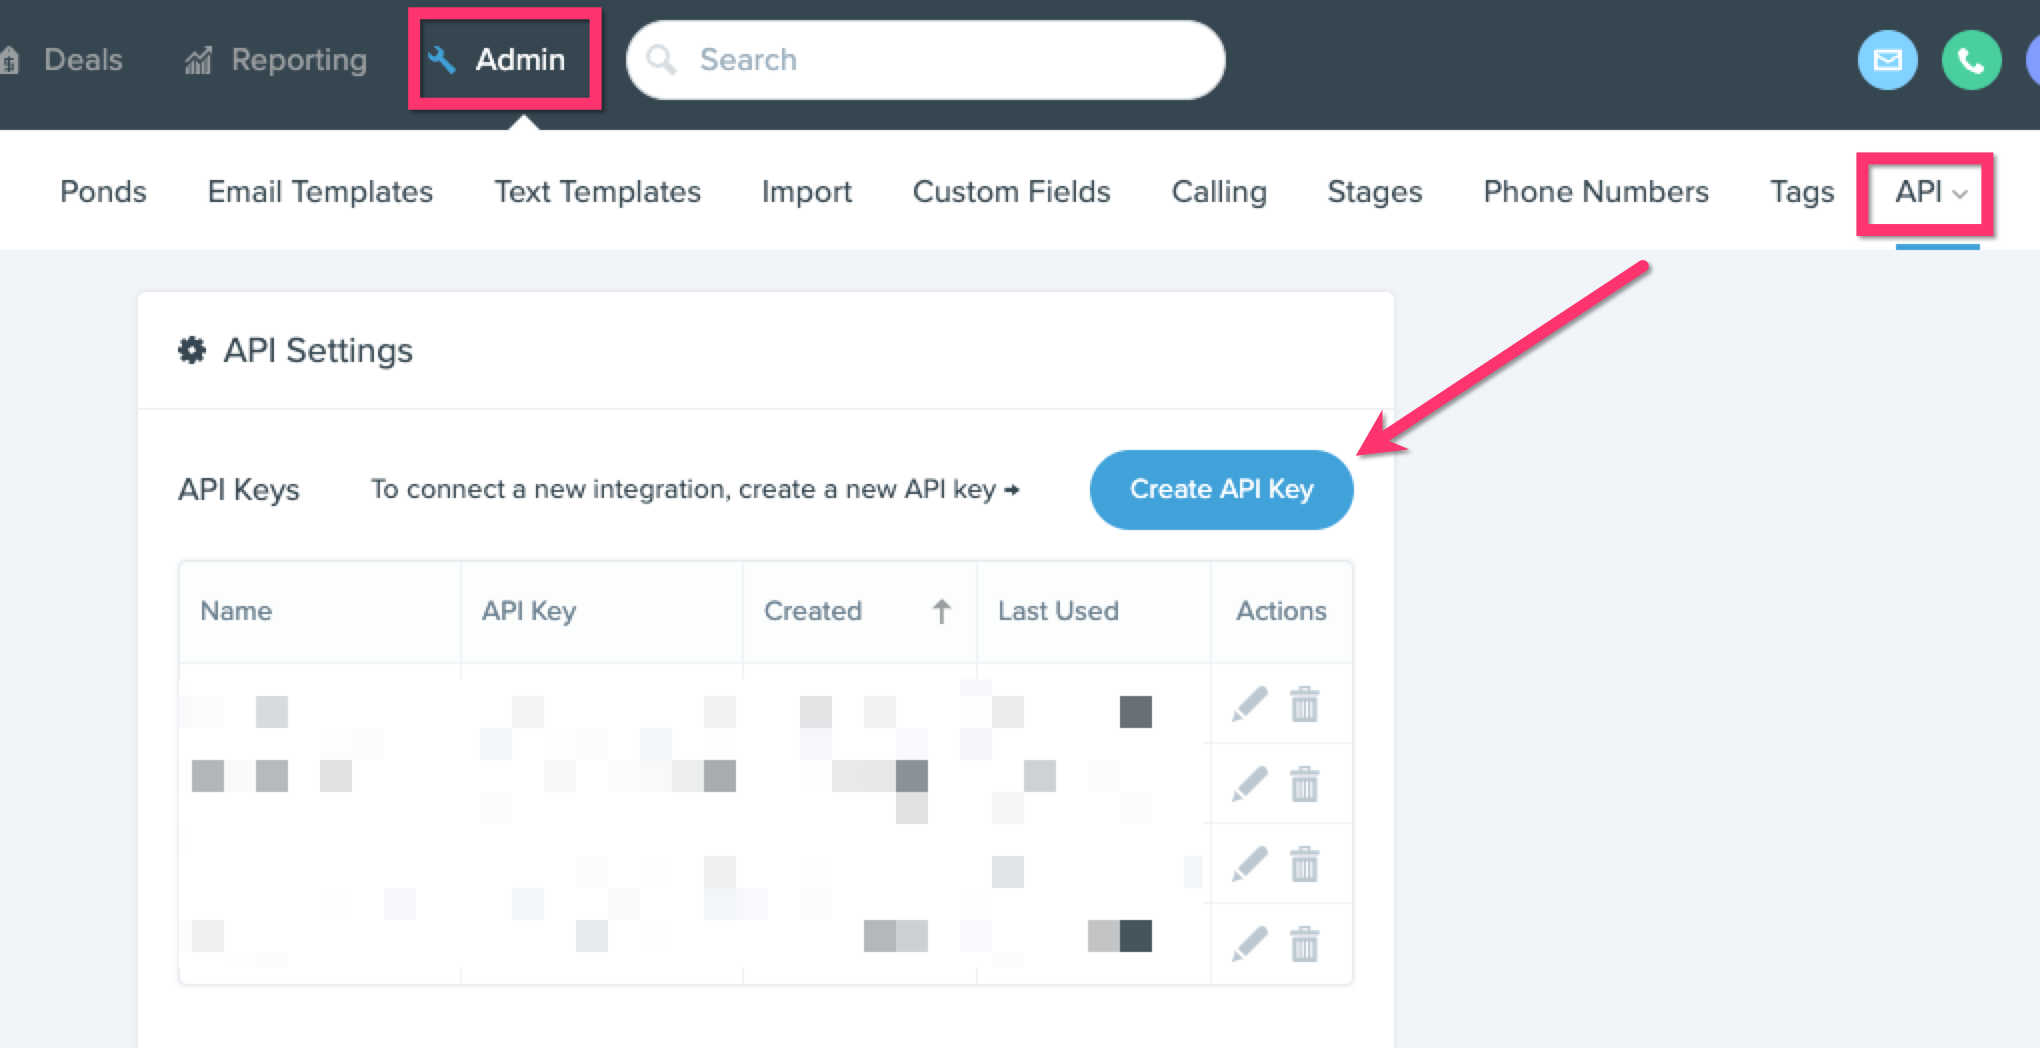Click into the Search field
Viewport: 2040px width, 1048px height.
[925, 60]
